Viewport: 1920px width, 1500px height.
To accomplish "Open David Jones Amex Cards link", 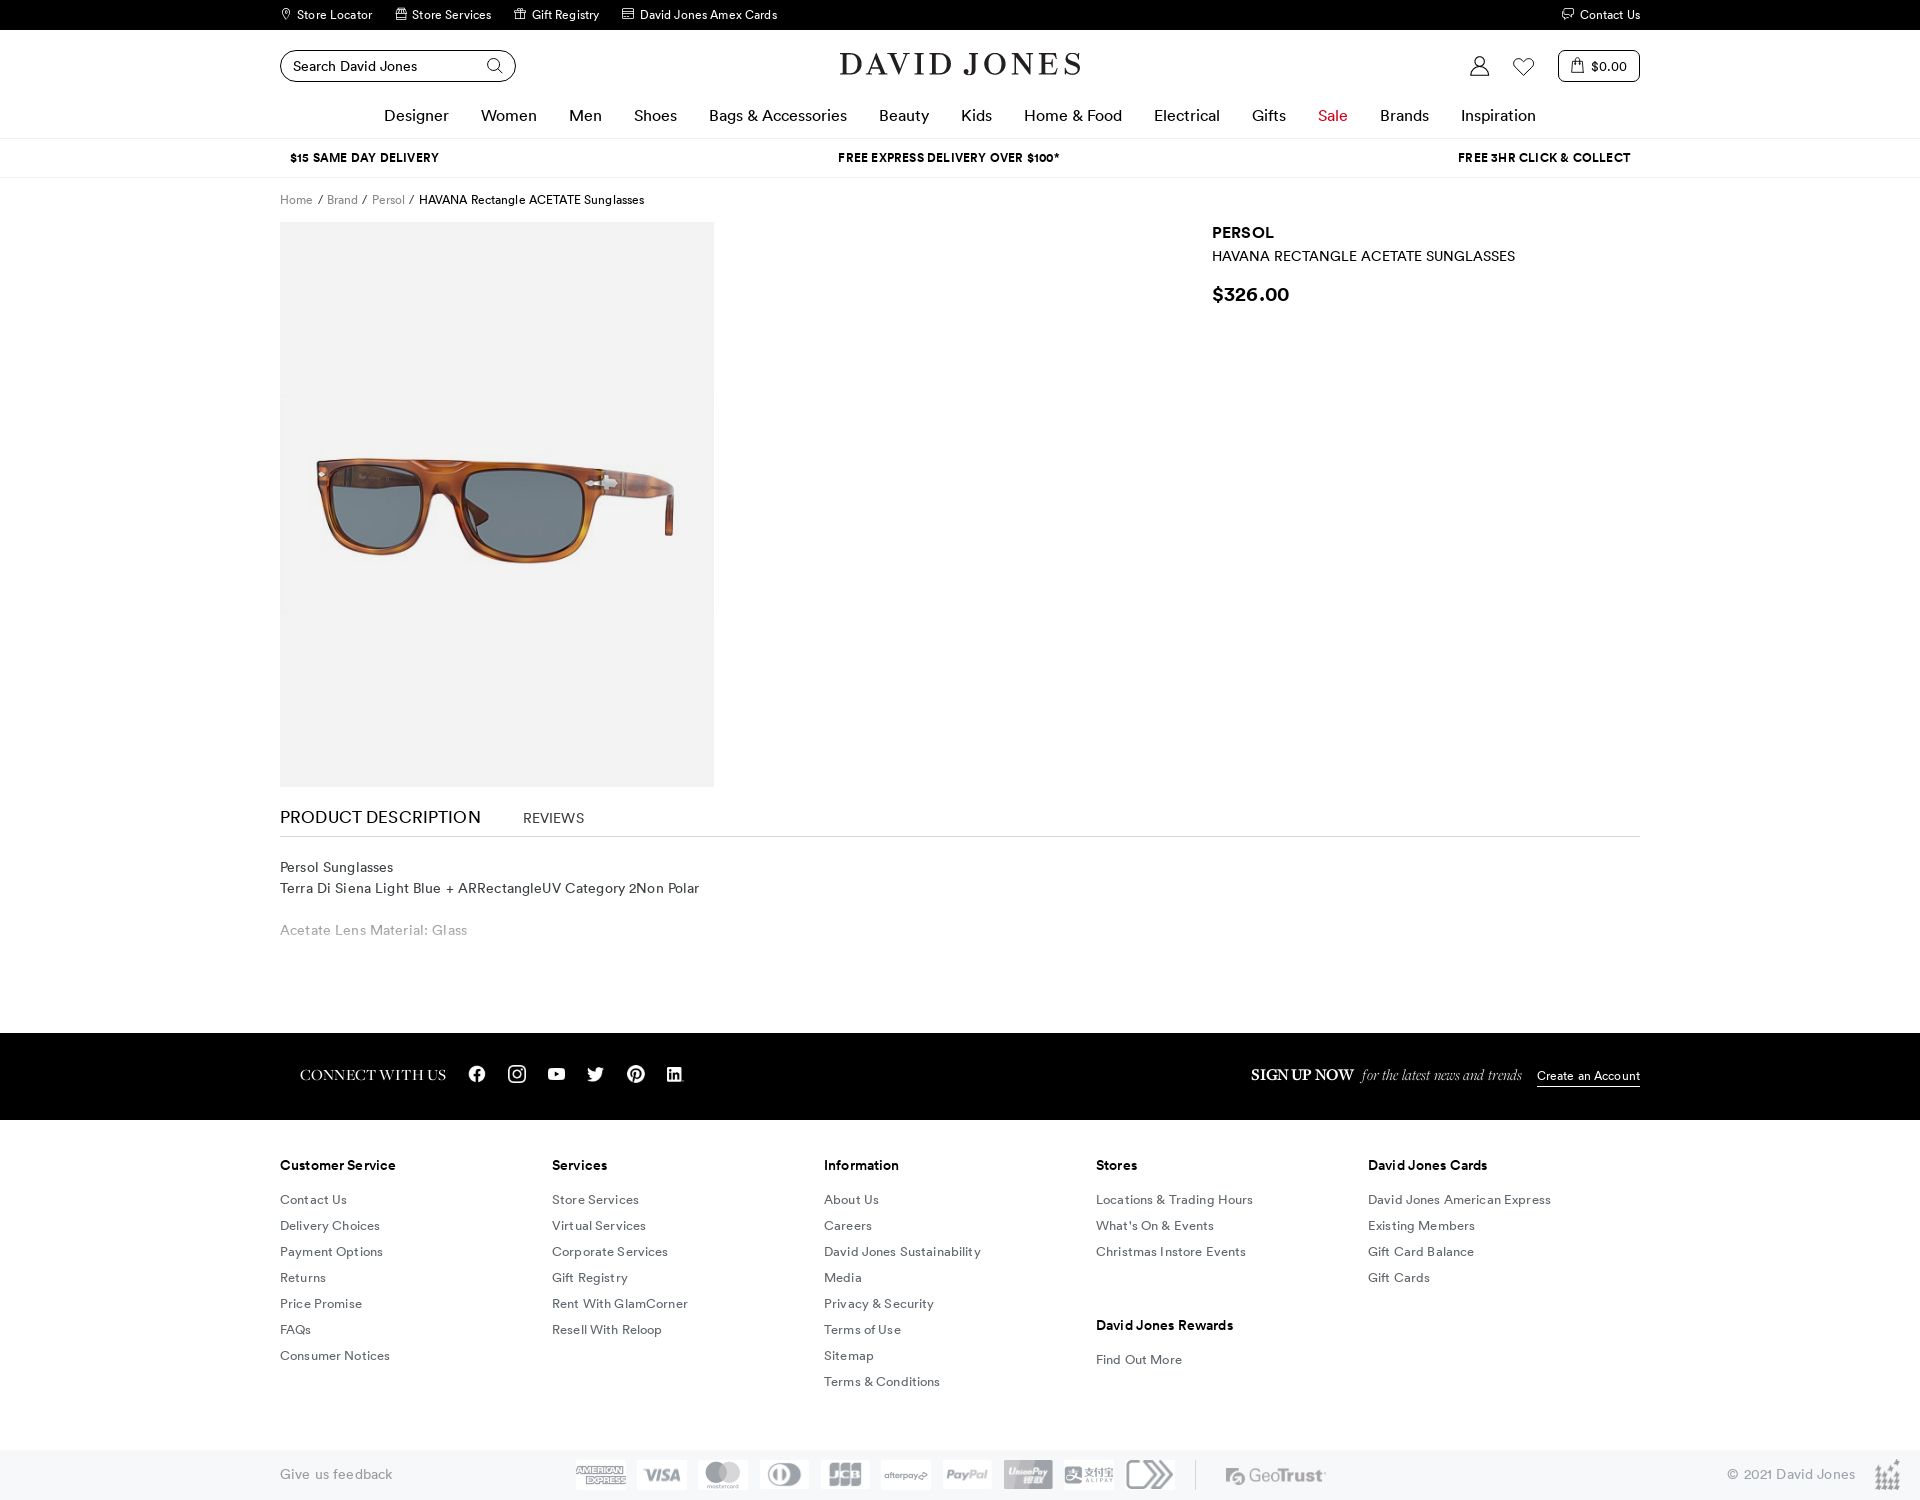I will tap(699, 15).
